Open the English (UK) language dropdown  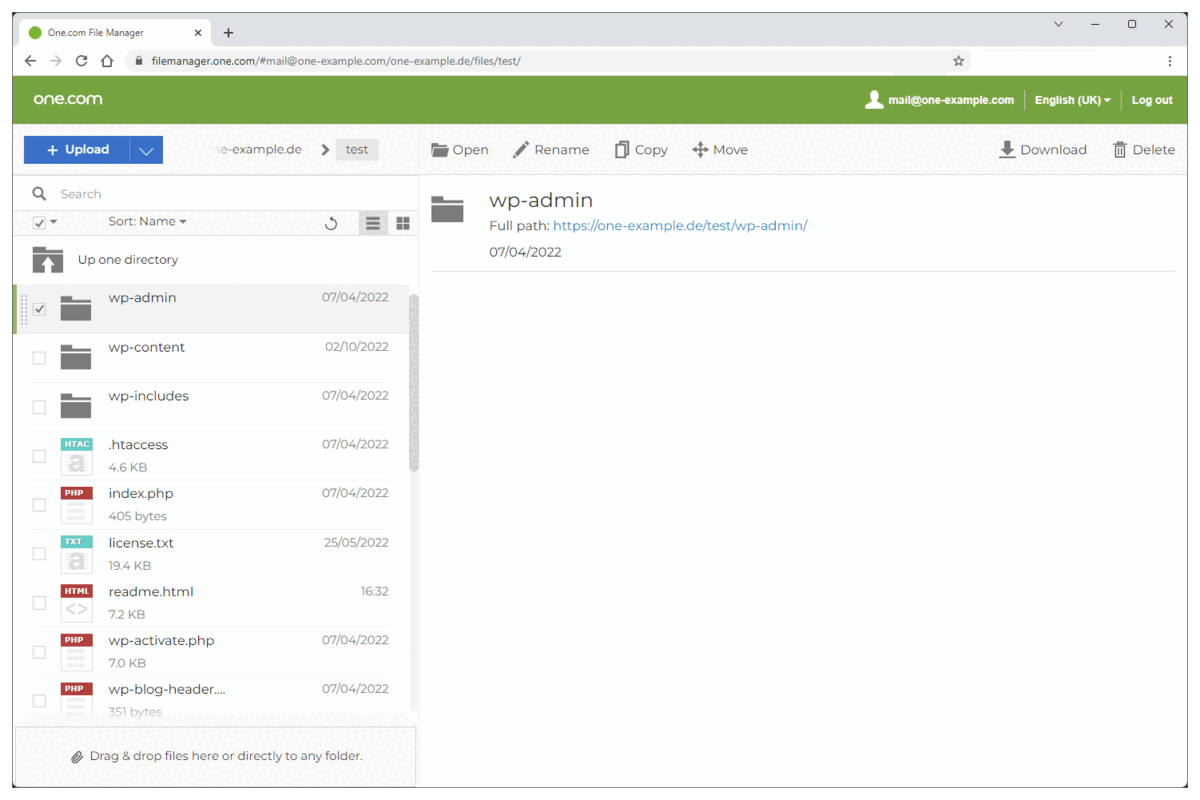point(1071,100)
